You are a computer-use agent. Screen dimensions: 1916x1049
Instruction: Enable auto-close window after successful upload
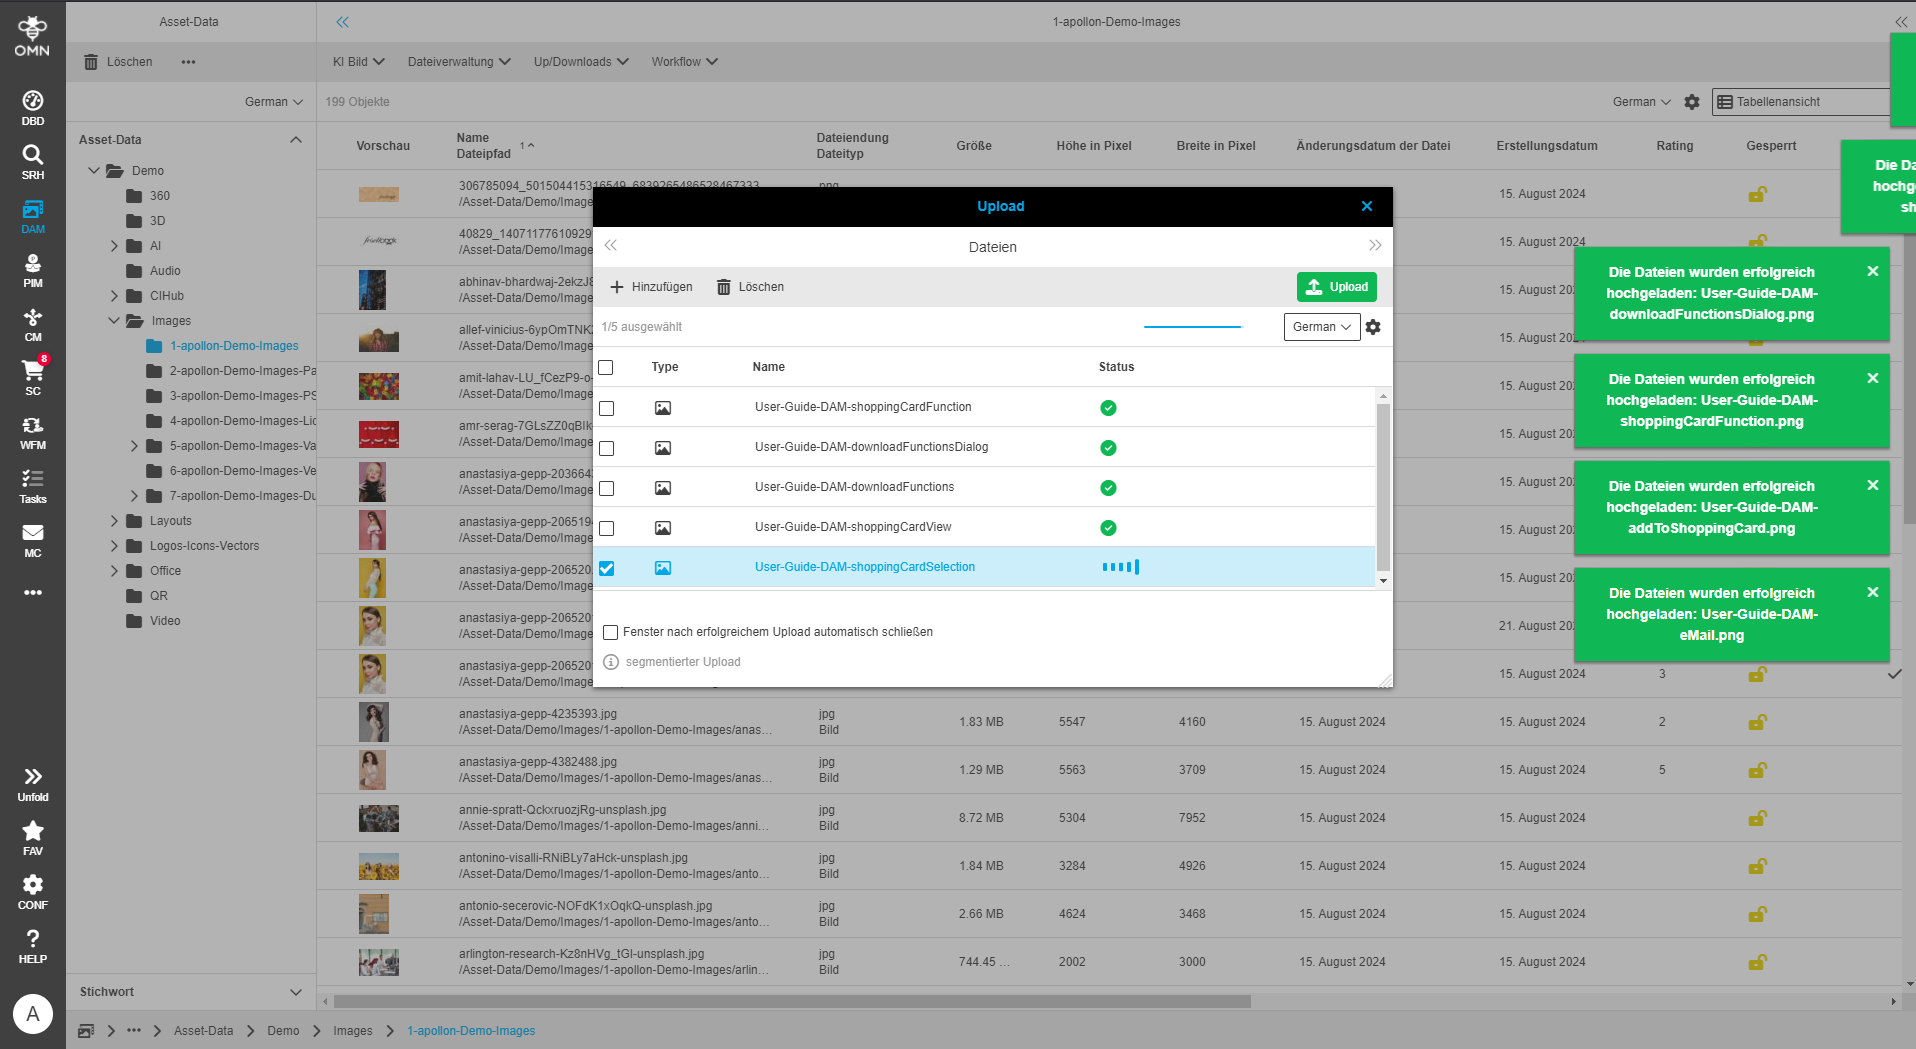(611, 632)
